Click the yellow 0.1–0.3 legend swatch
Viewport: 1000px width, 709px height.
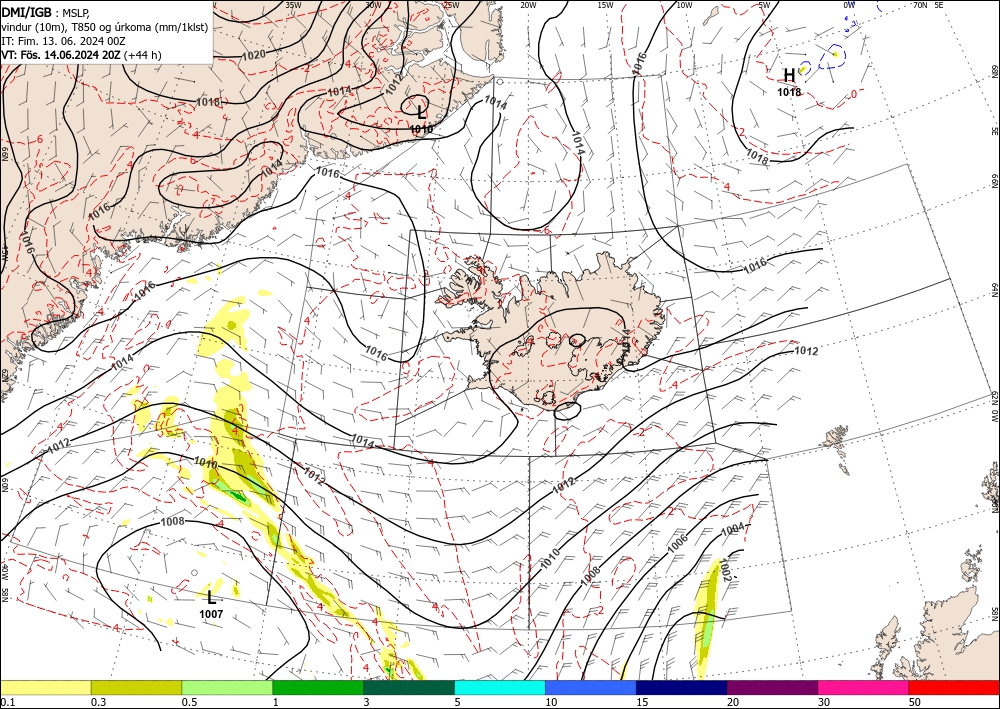[x=45, y=687]
